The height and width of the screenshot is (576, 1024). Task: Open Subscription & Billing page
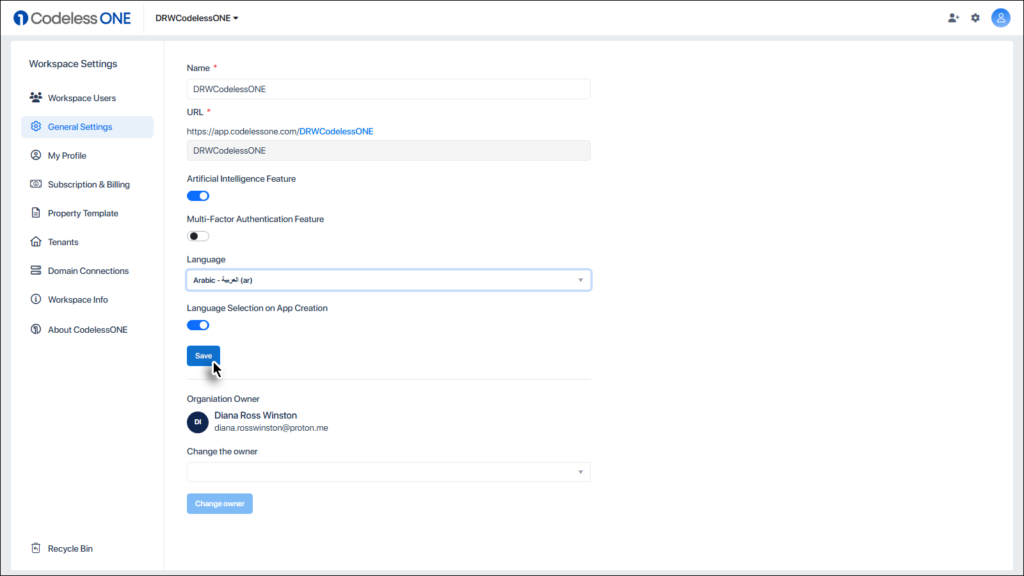pyautogui.click(x=87, y=184)
